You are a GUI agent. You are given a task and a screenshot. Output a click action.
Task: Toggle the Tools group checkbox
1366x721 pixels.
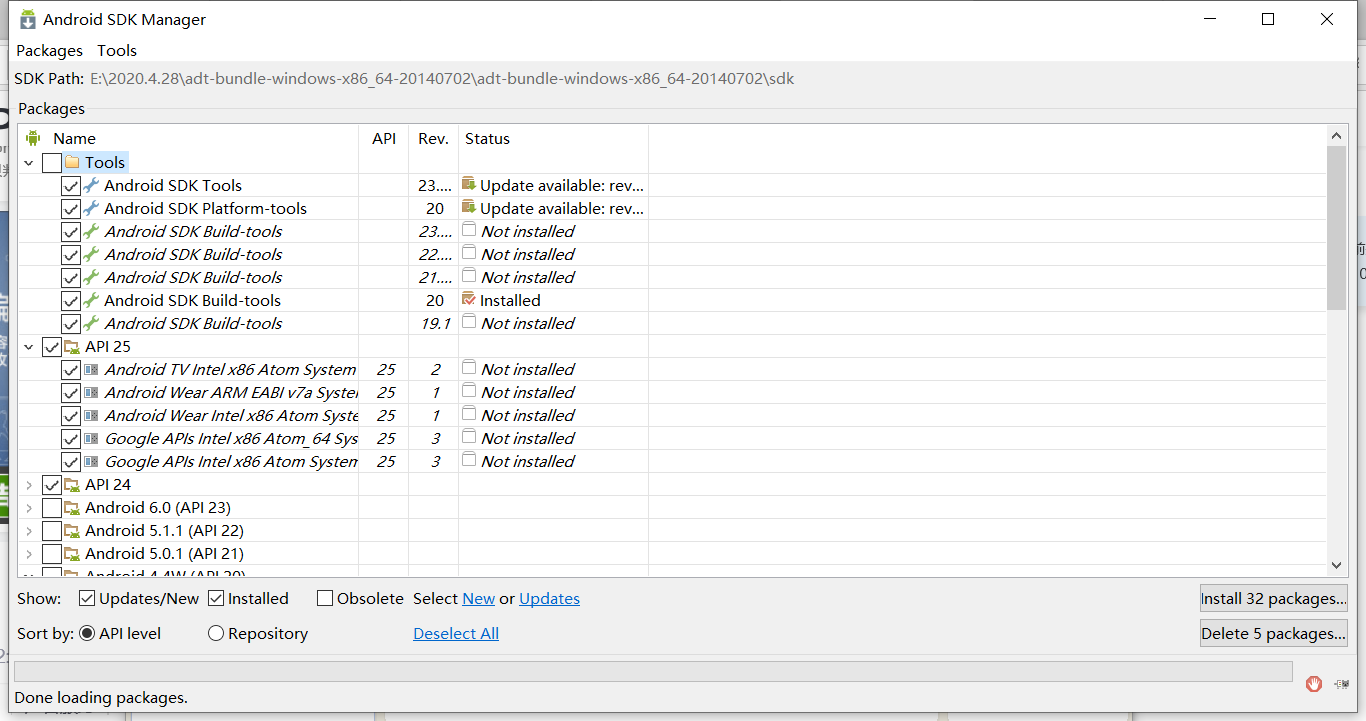pos(52,163)
